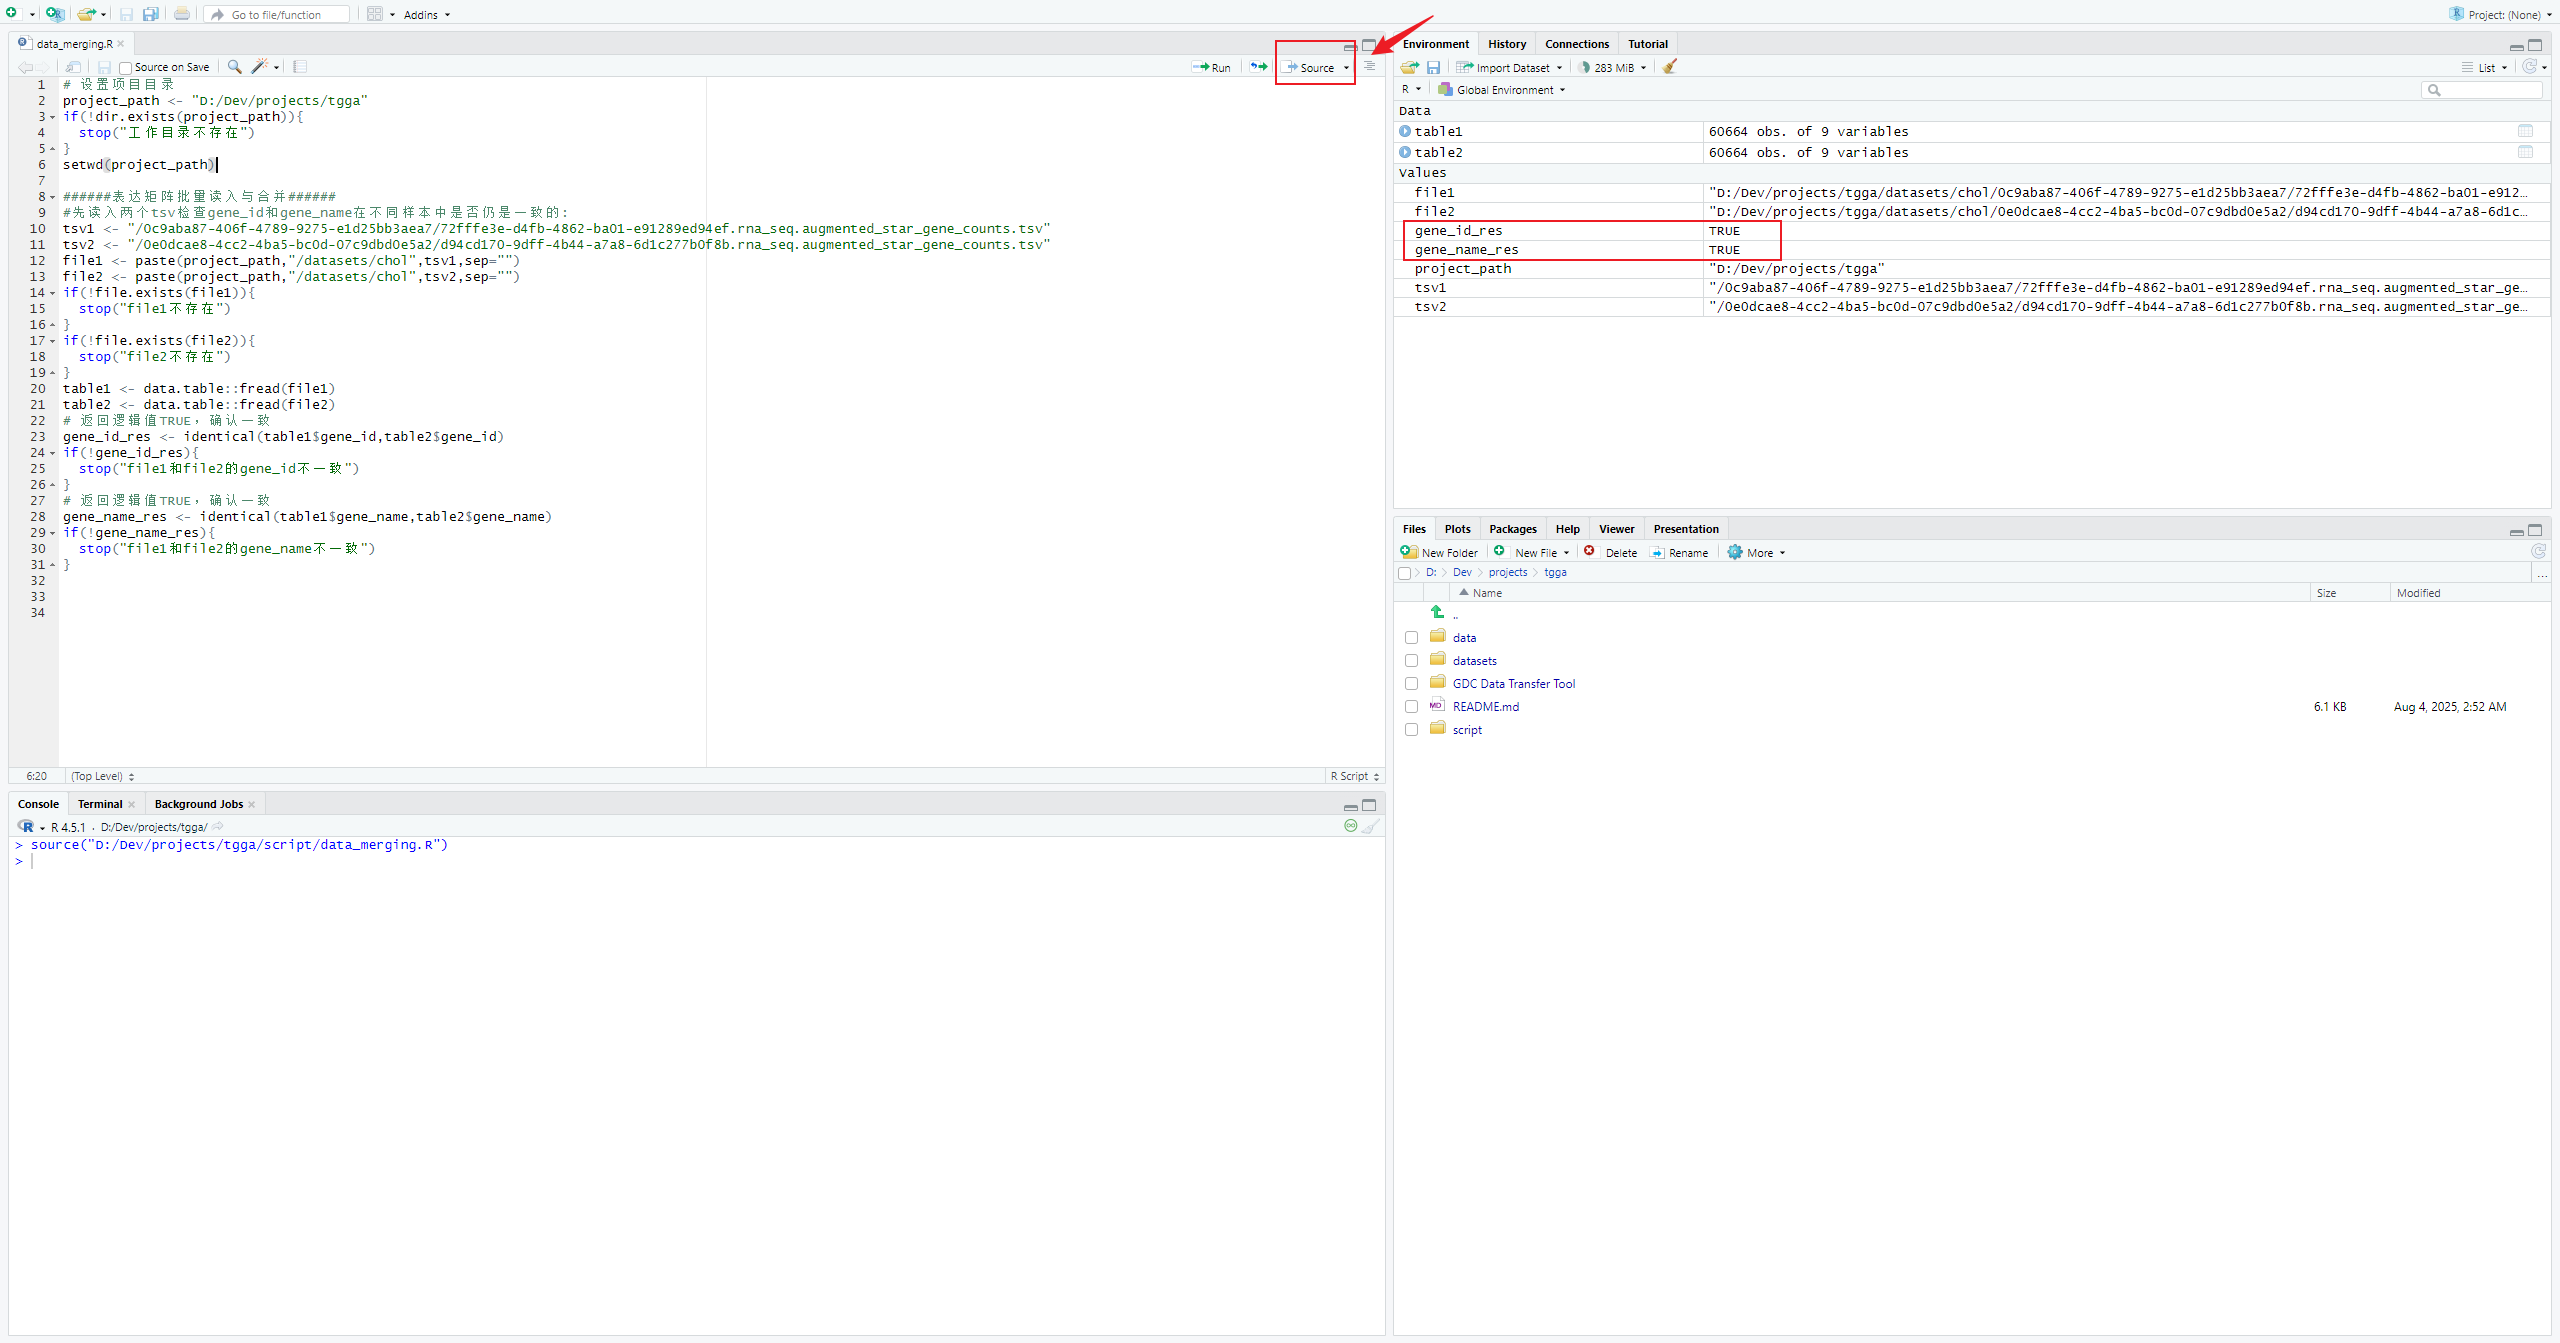
Task: Expand table2 object details
Action: [x=1405, y=152]
